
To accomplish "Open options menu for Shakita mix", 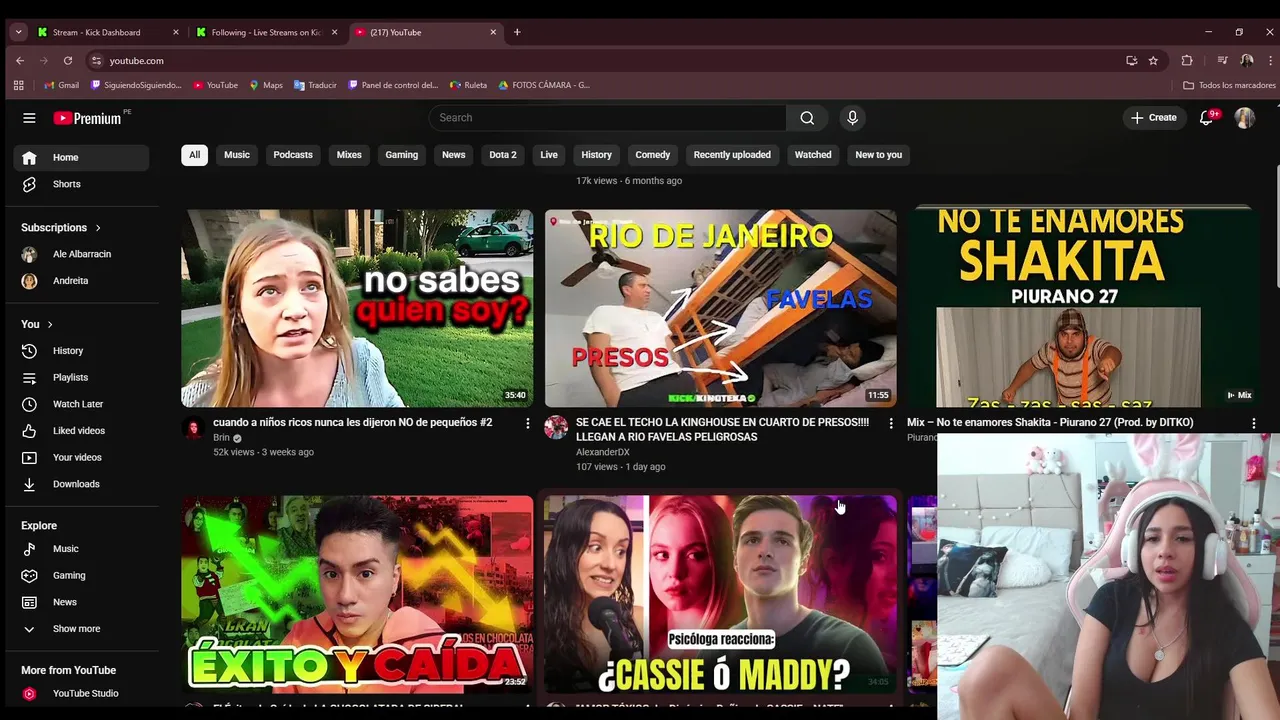I will pos(1254,424).
